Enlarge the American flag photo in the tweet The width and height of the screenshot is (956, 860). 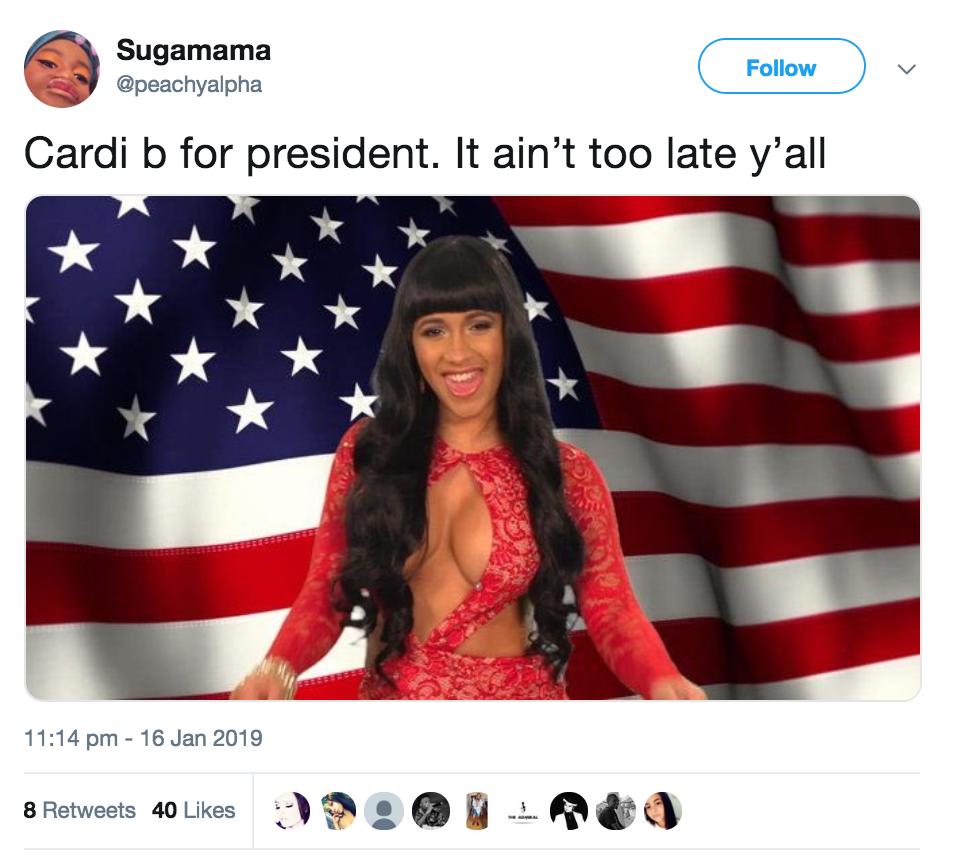(x=473, y=448)
